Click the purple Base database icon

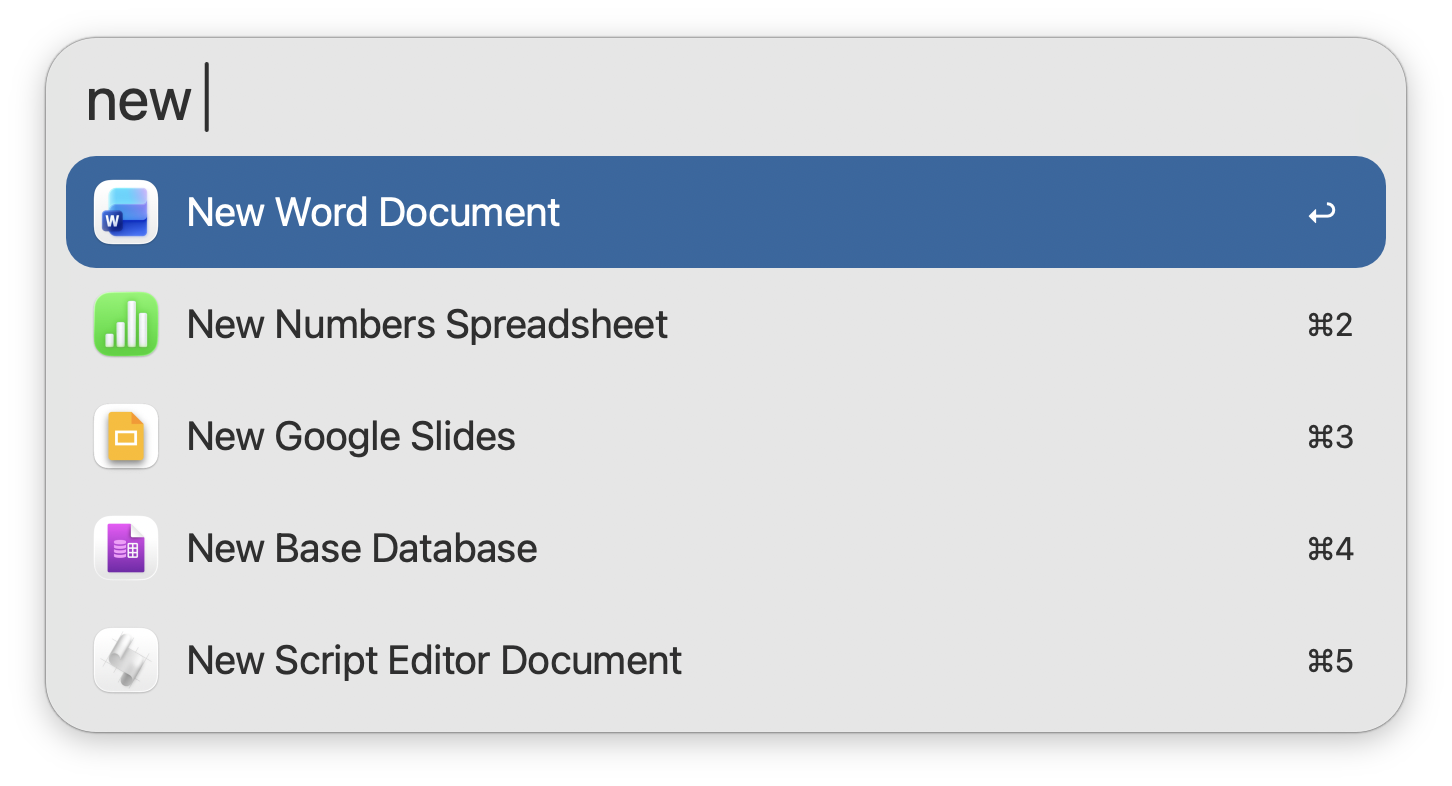click(x=126, y=548)
